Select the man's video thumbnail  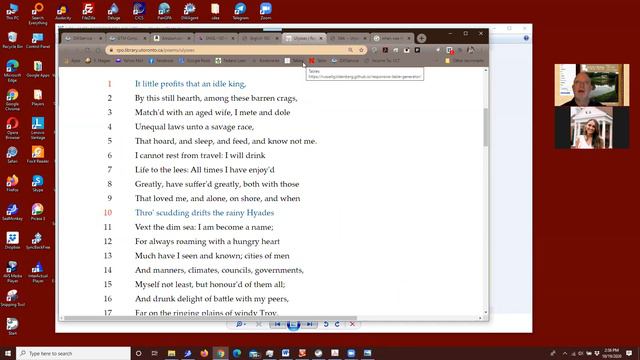(592, 85)
